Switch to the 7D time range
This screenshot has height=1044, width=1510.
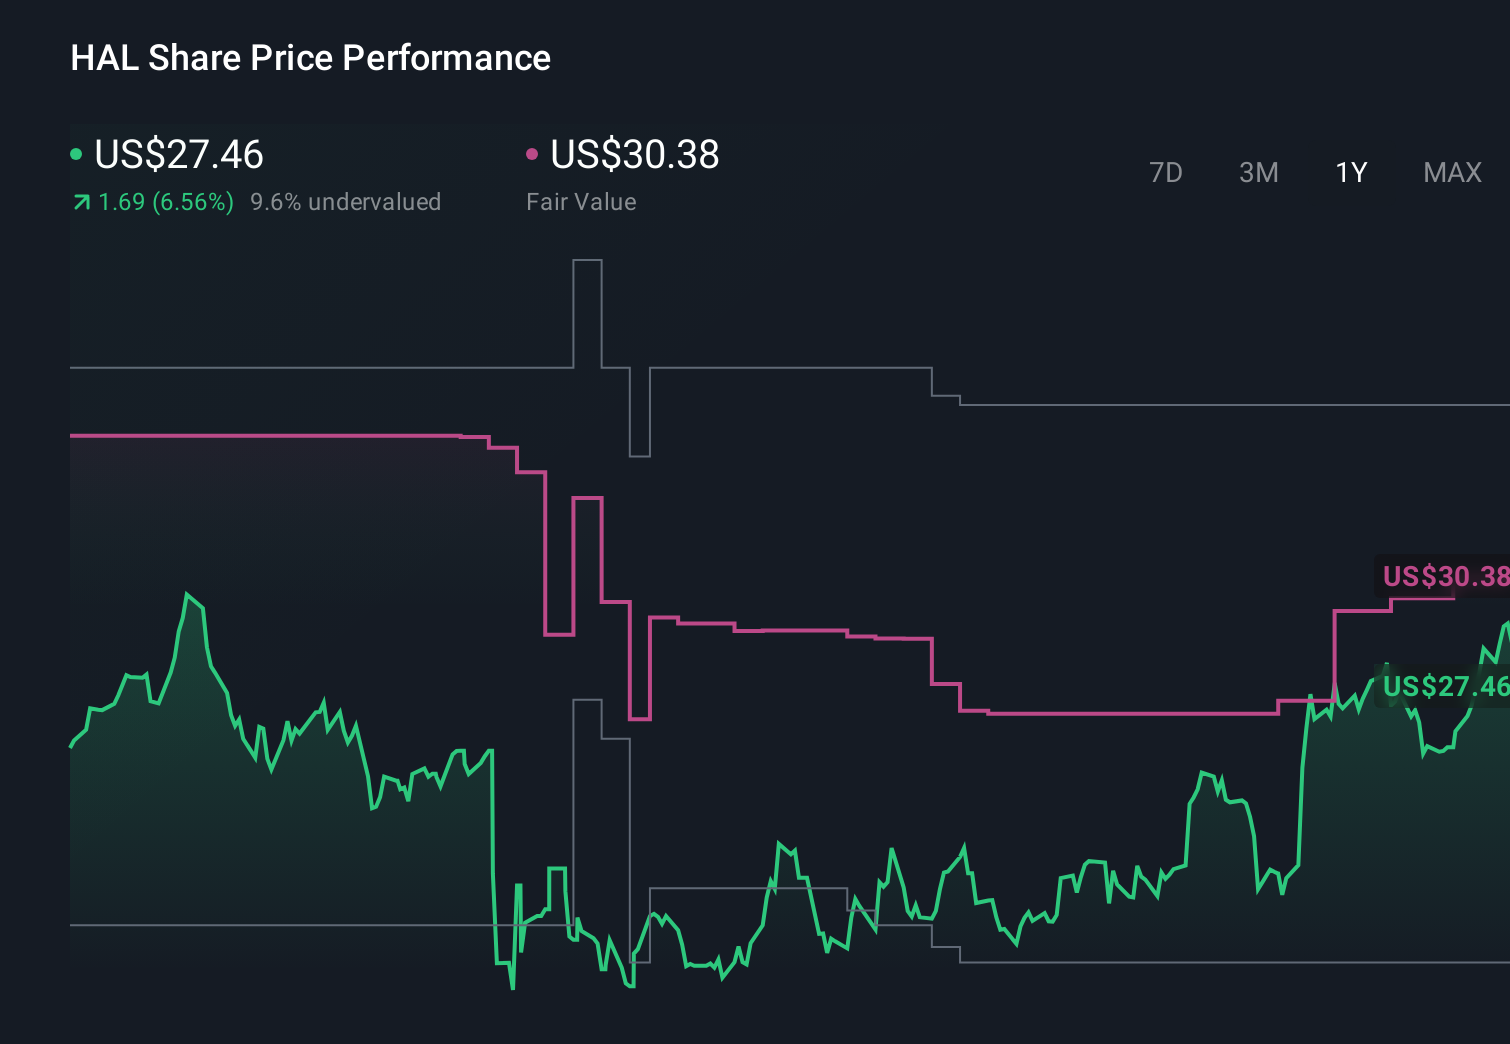coord(1166,172)
